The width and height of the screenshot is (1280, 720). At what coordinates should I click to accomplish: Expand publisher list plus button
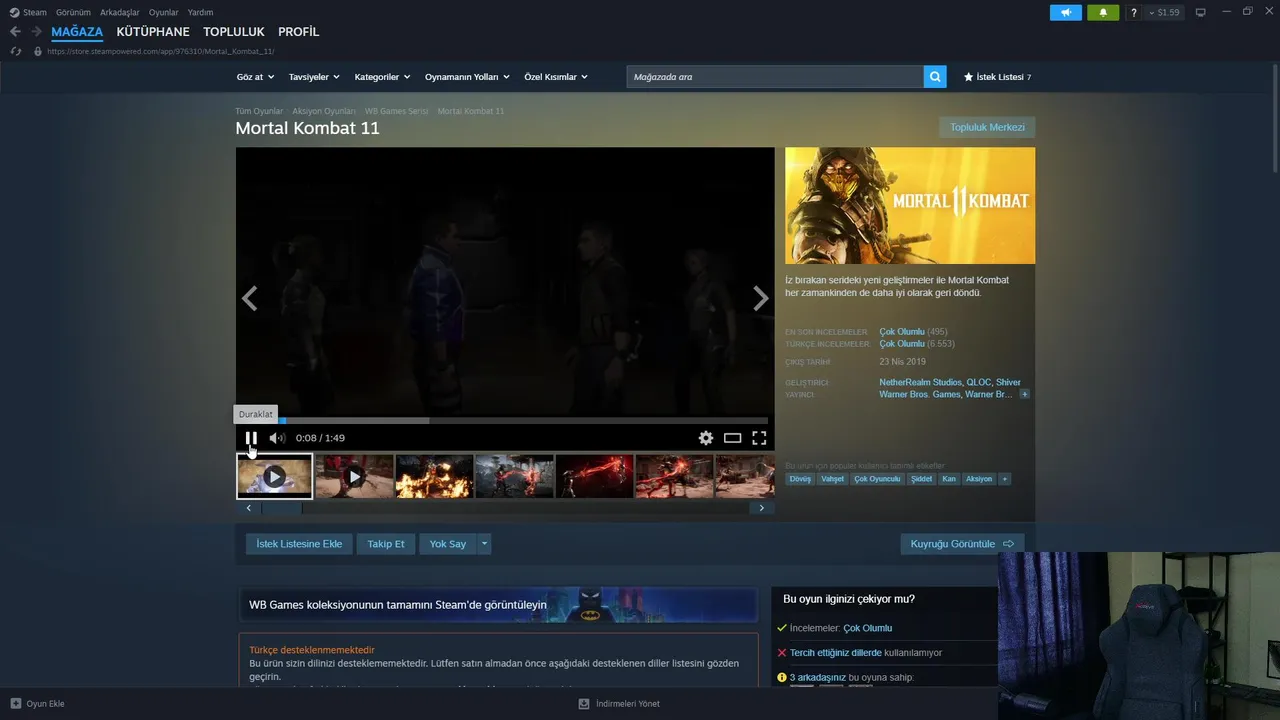pos(1024,394)
